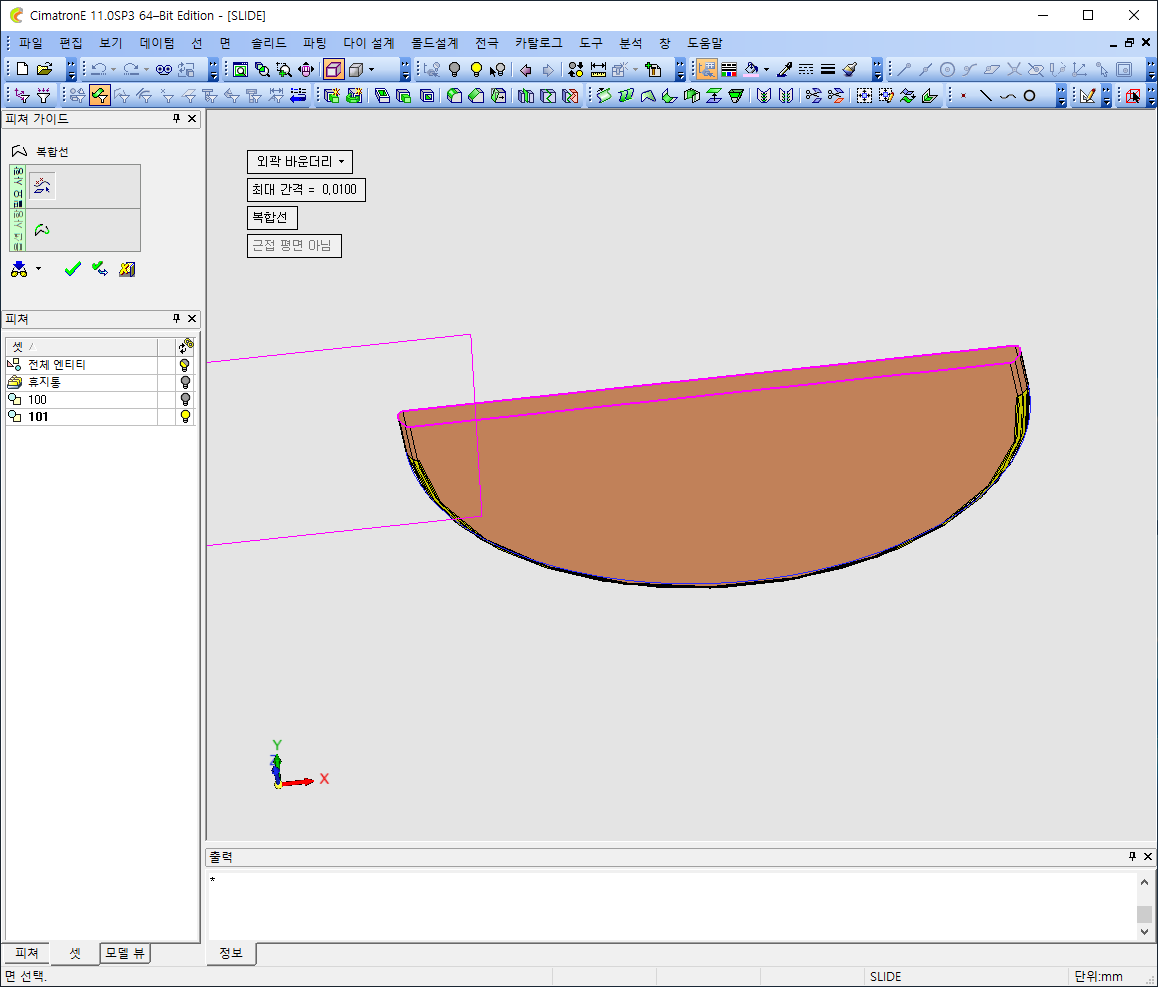Click the optional-step composite curve icon
The image size is (1158, 987).
42,230
